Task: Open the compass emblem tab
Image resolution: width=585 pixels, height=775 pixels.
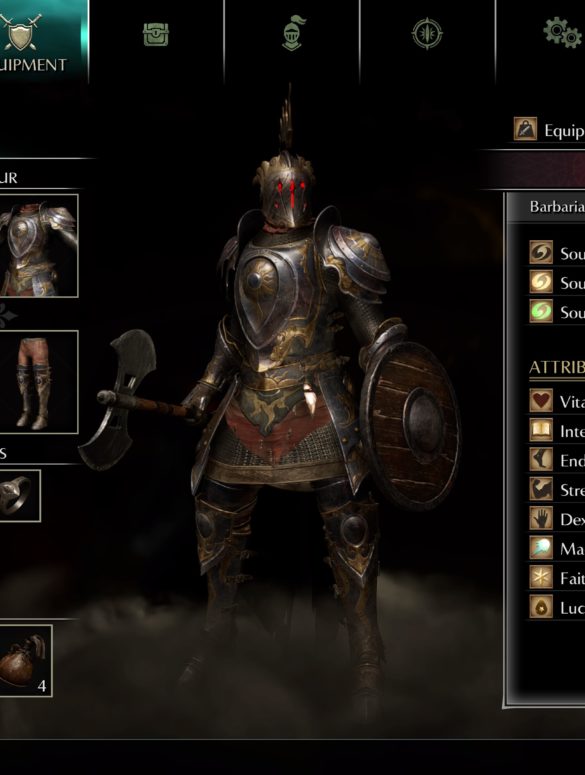Action: 427,34
